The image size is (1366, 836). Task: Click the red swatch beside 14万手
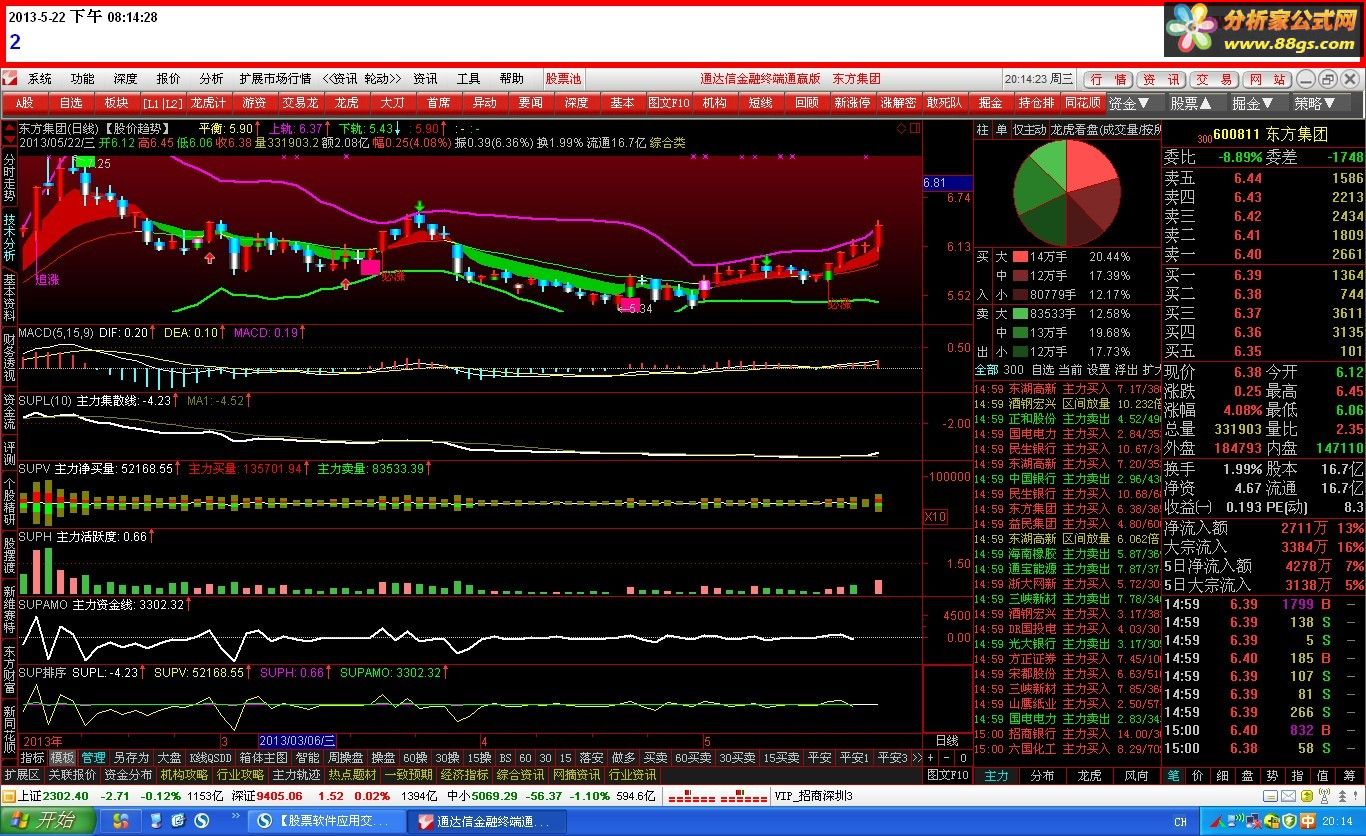(x=1020, y=257)
